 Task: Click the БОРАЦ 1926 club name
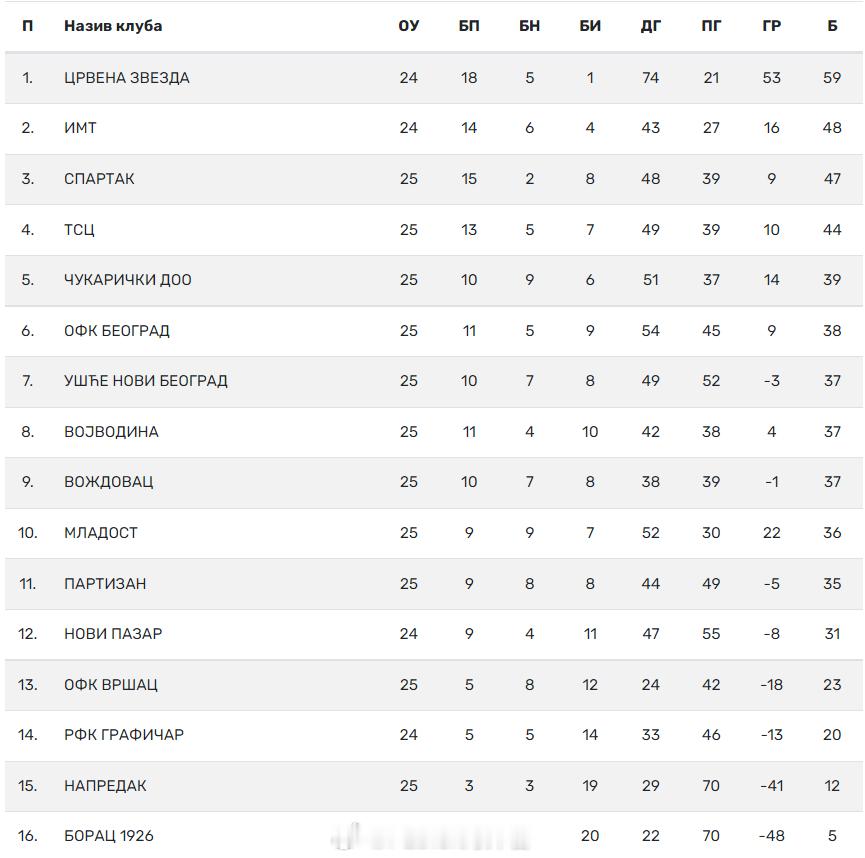(109, 836)
